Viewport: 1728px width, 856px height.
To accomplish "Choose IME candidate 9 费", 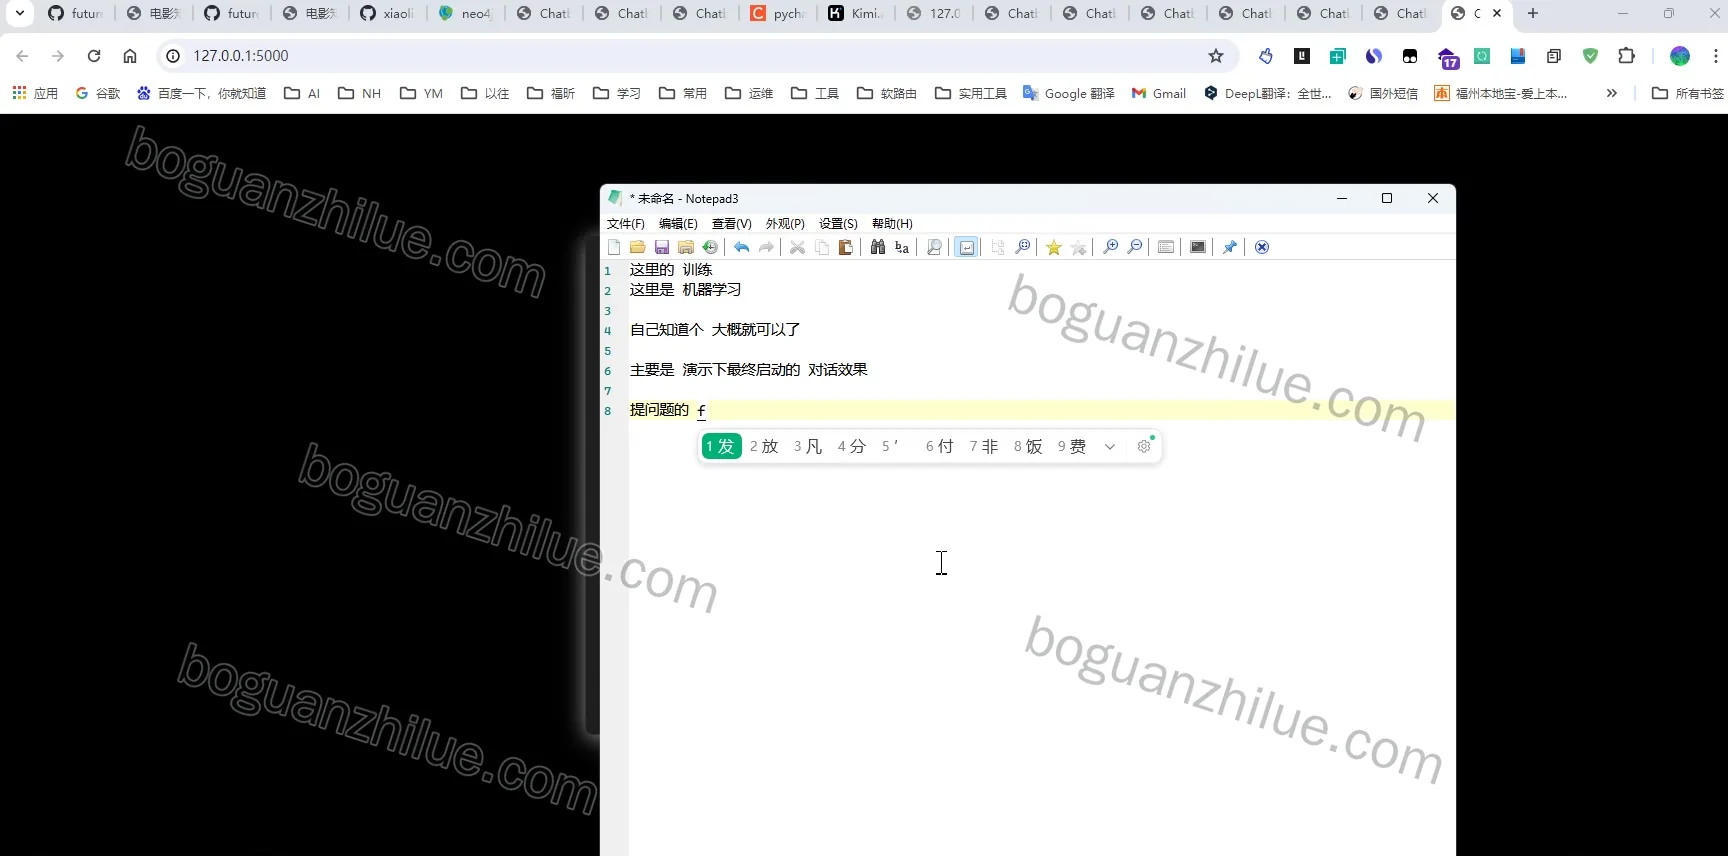I will (1072, 446).
